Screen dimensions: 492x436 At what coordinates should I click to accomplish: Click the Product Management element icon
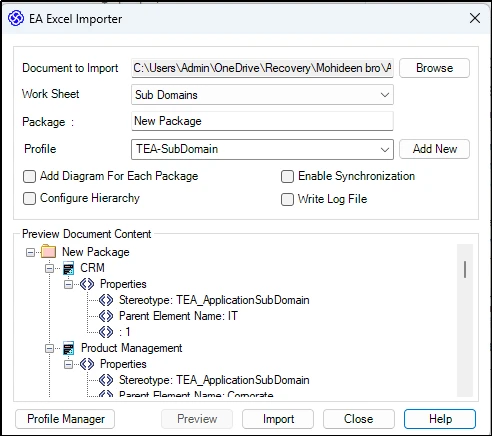coord(68,348)
